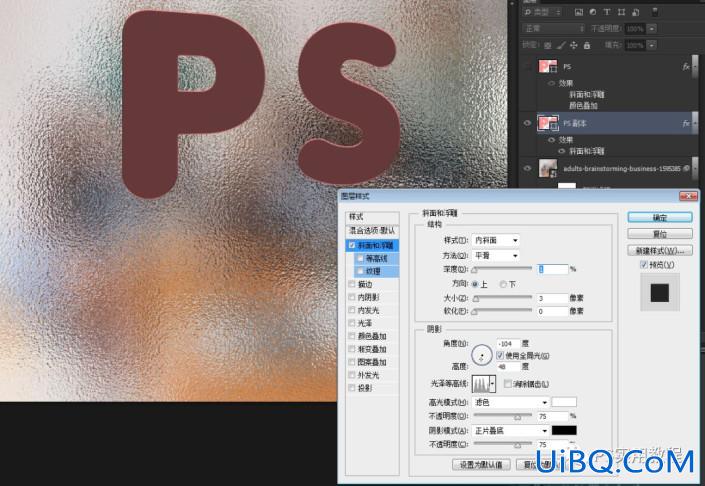
Task: Open 高光模式 dropdown showing 滤色
Action: 510,402
